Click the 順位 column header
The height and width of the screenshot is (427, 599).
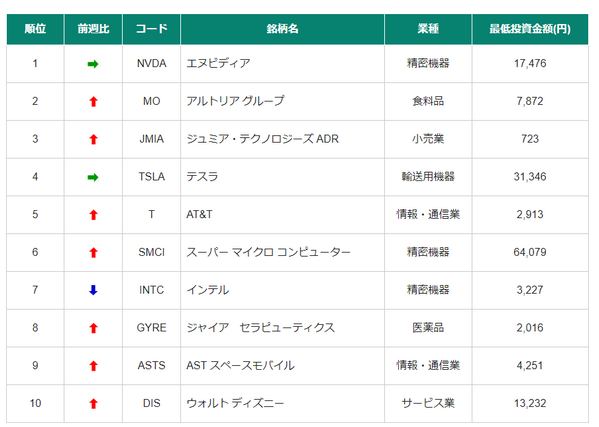(35, 29)
